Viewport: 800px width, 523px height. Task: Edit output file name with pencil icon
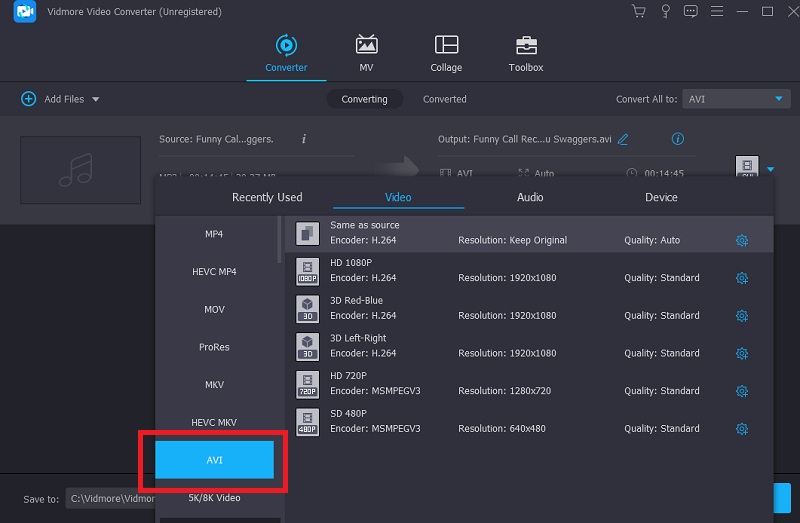click(x=624, y=139)
